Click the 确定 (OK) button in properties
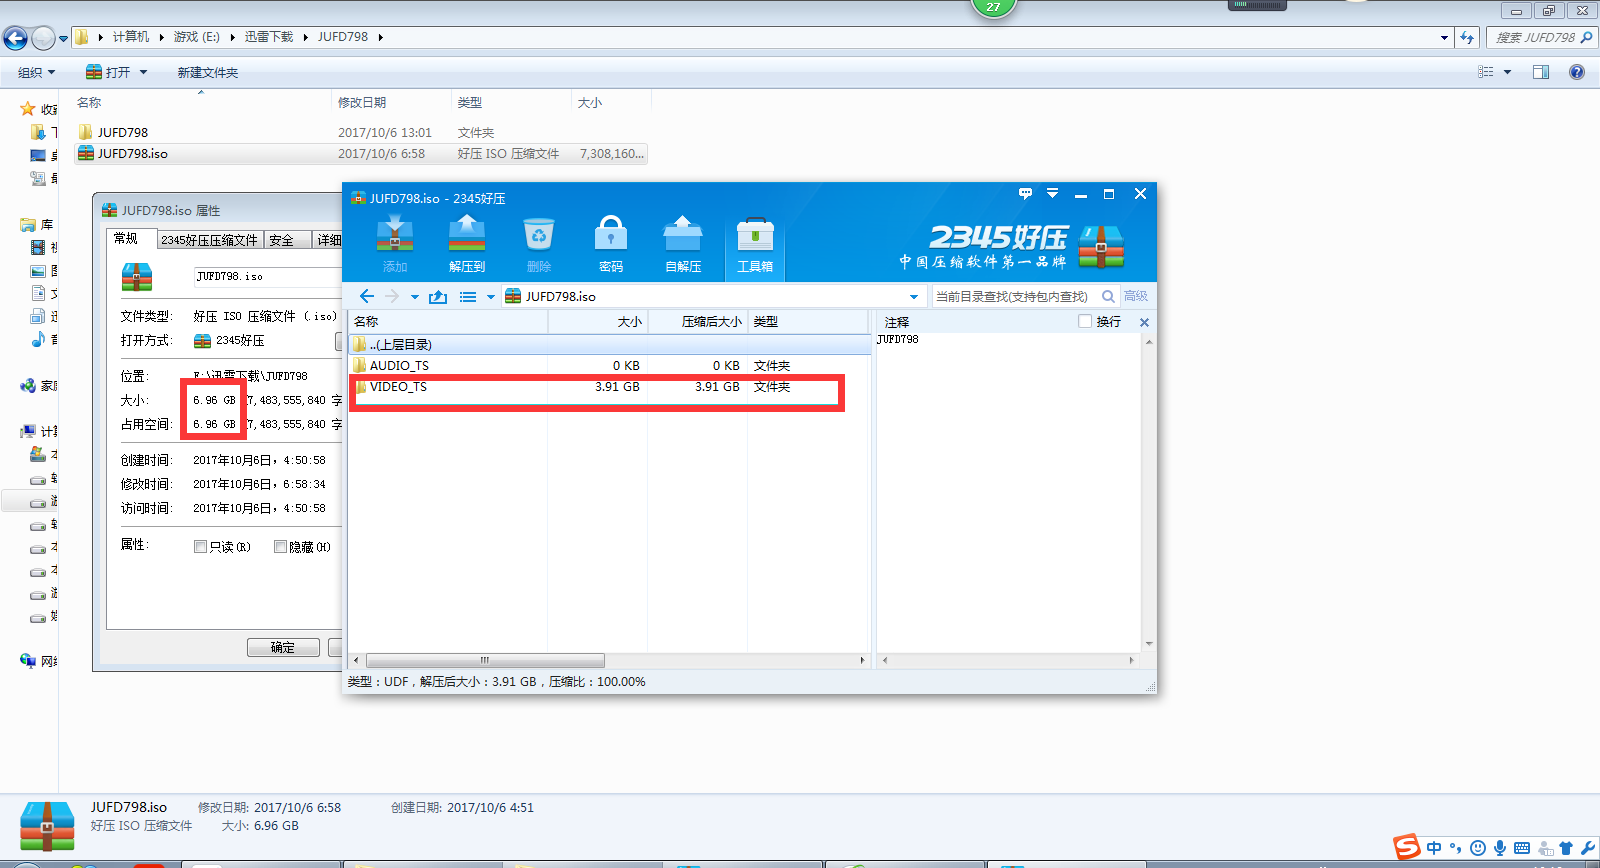This screenshot has height=868, width=1600. tap(283, 647)
